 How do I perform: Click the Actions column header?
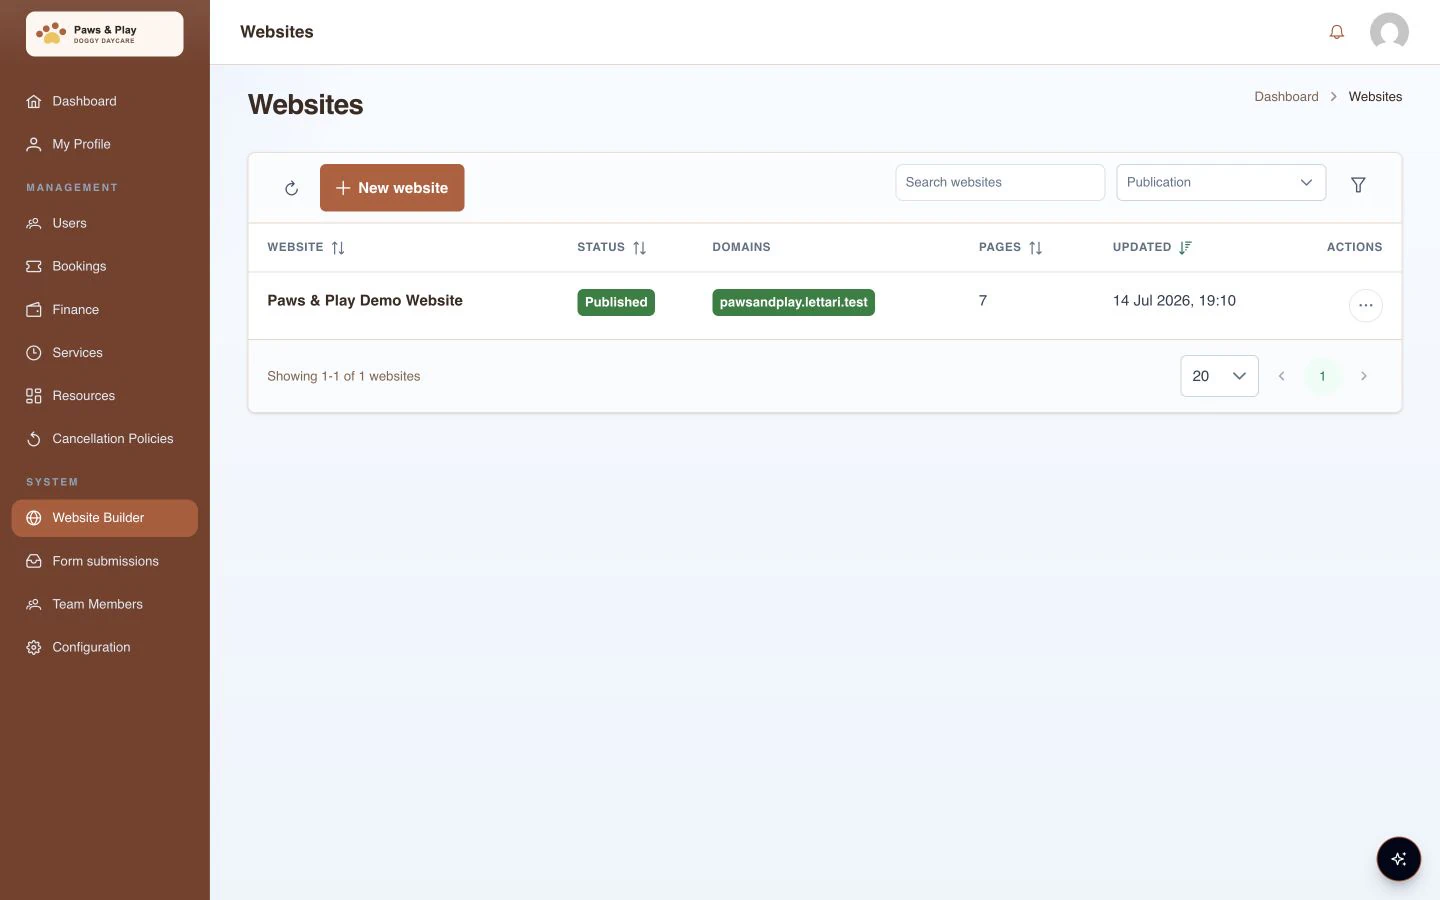pyautogui.click(x=1354, y=247)
